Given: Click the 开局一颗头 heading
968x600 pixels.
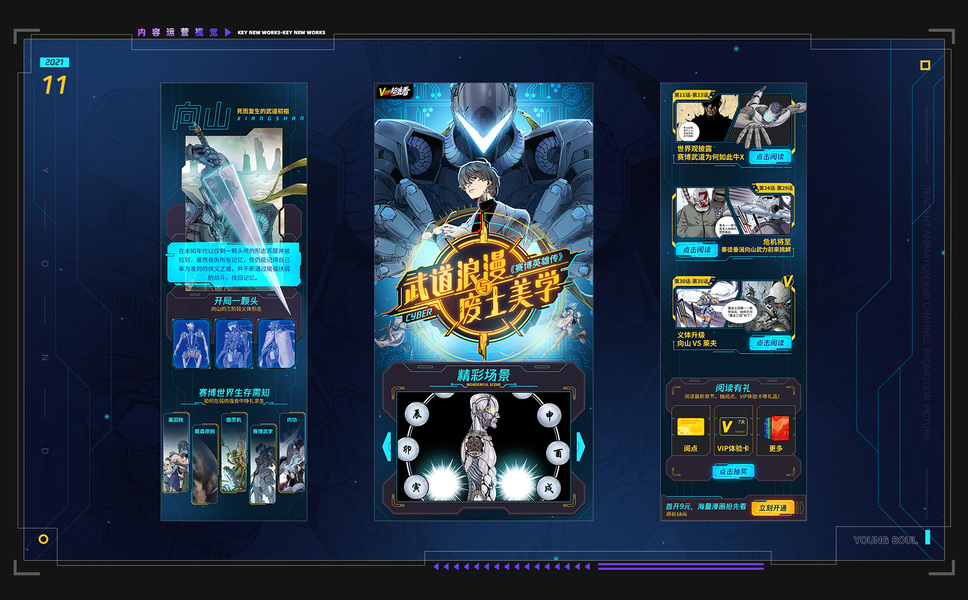Looking at the screenshot, I should [x=236, y=301].
